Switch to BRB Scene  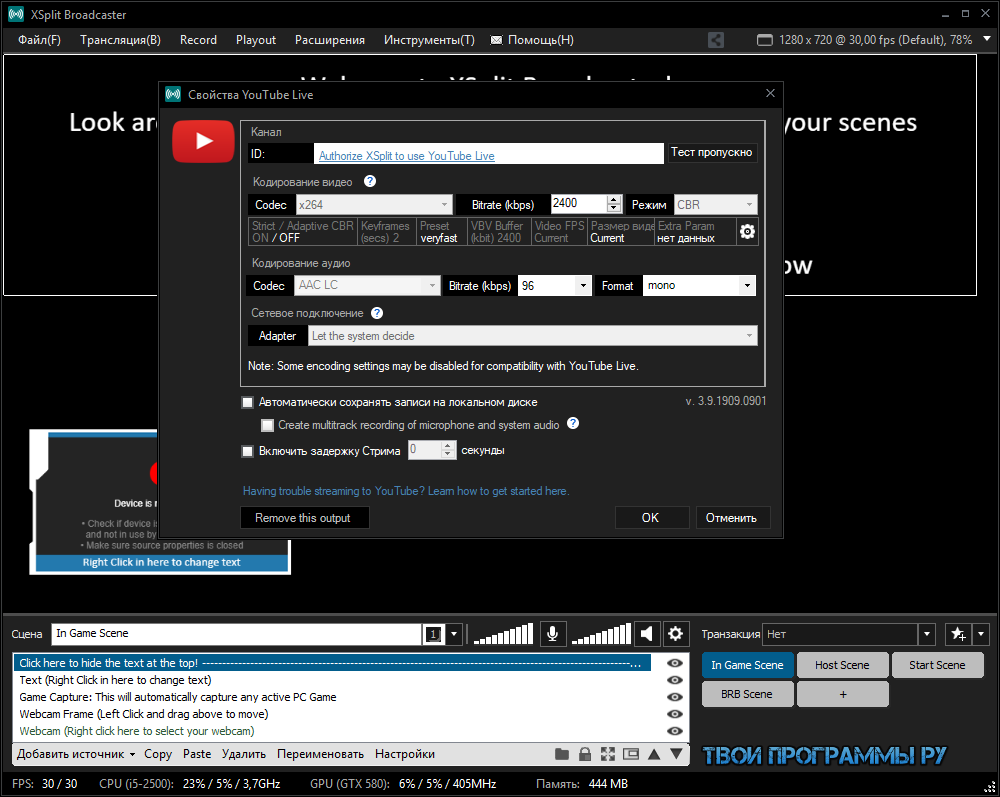pyautogui.click(x=747, y=694)
